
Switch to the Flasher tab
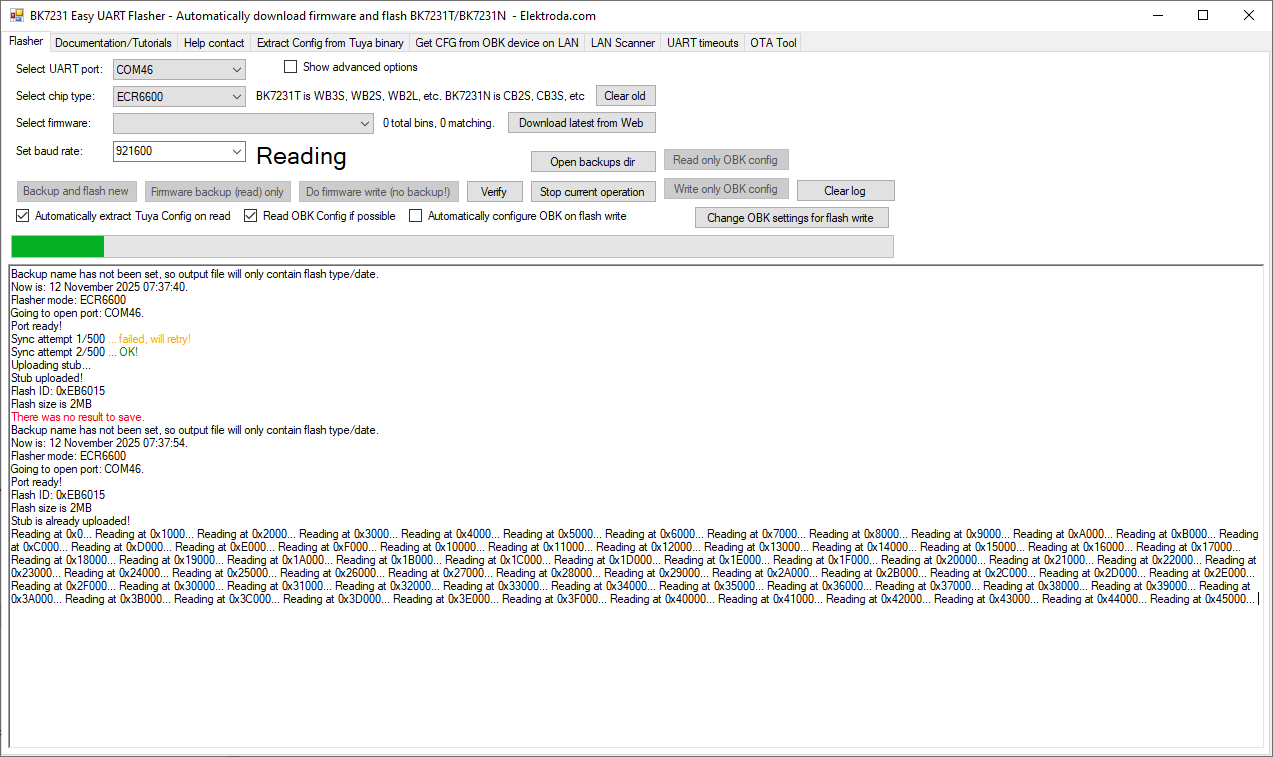coord(26,42)
